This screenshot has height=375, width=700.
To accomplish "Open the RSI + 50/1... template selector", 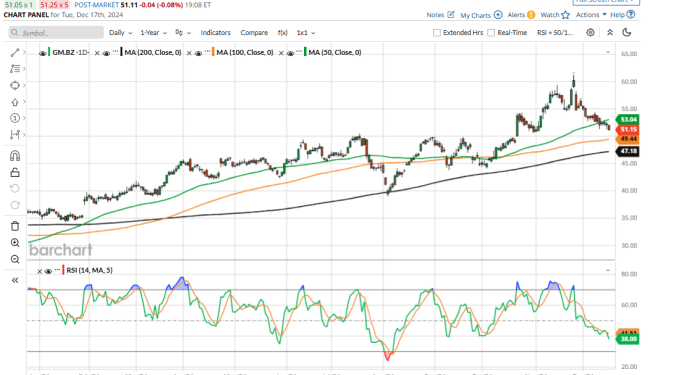I will point(555,33).
